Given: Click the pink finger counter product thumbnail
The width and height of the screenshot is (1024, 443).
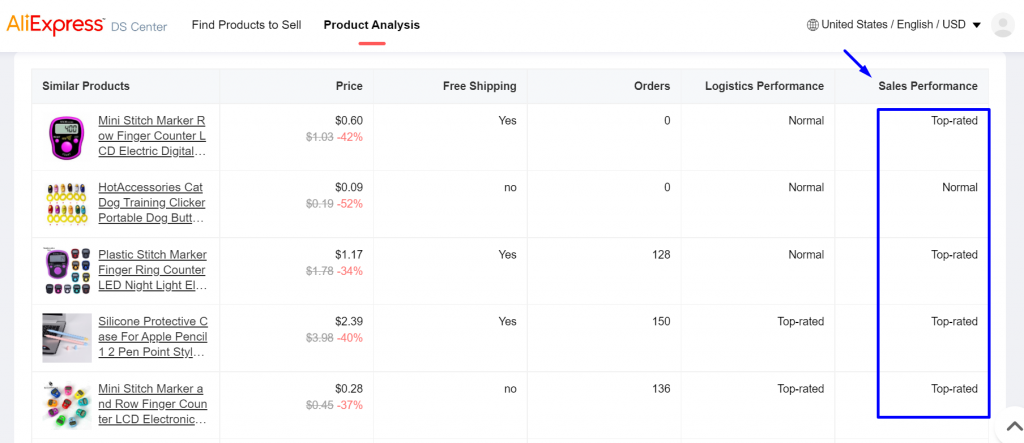Looking at the screenshot, I should click(67, 138).
